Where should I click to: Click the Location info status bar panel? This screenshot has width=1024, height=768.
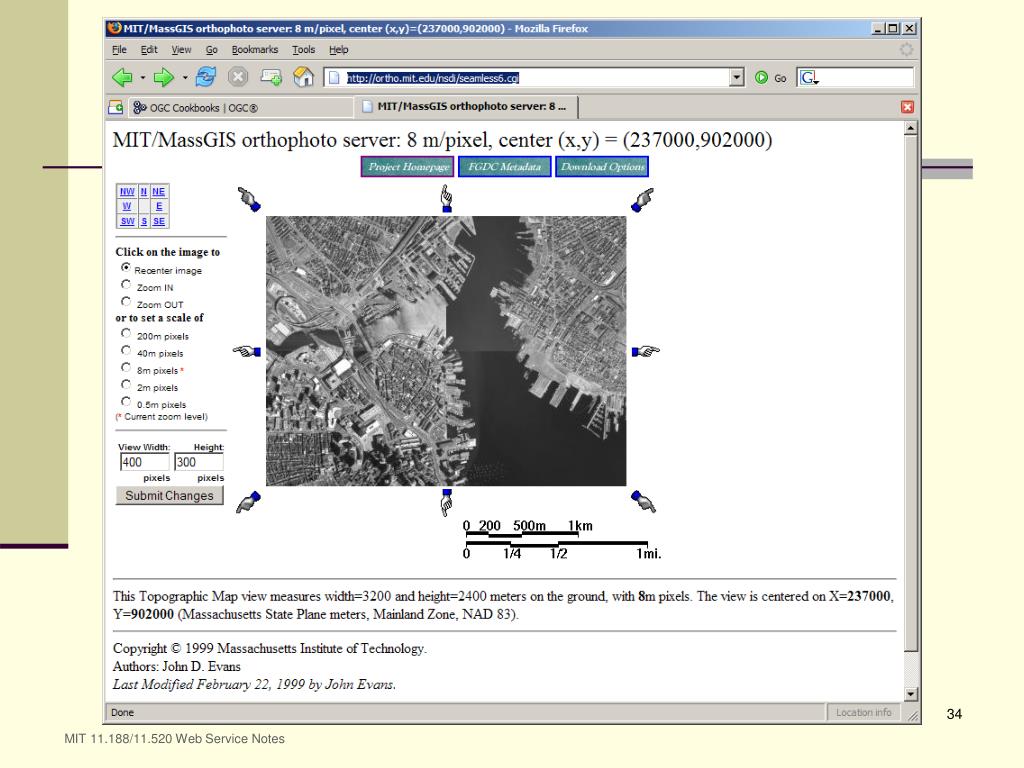pos(863,712)
